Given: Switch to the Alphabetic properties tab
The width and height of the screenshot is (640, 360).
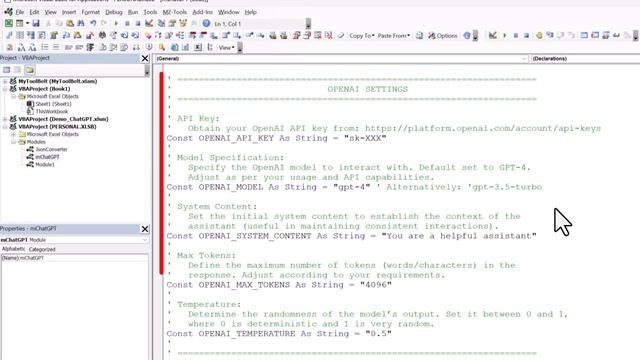Looking at the screenshot, I should point(13,249).
